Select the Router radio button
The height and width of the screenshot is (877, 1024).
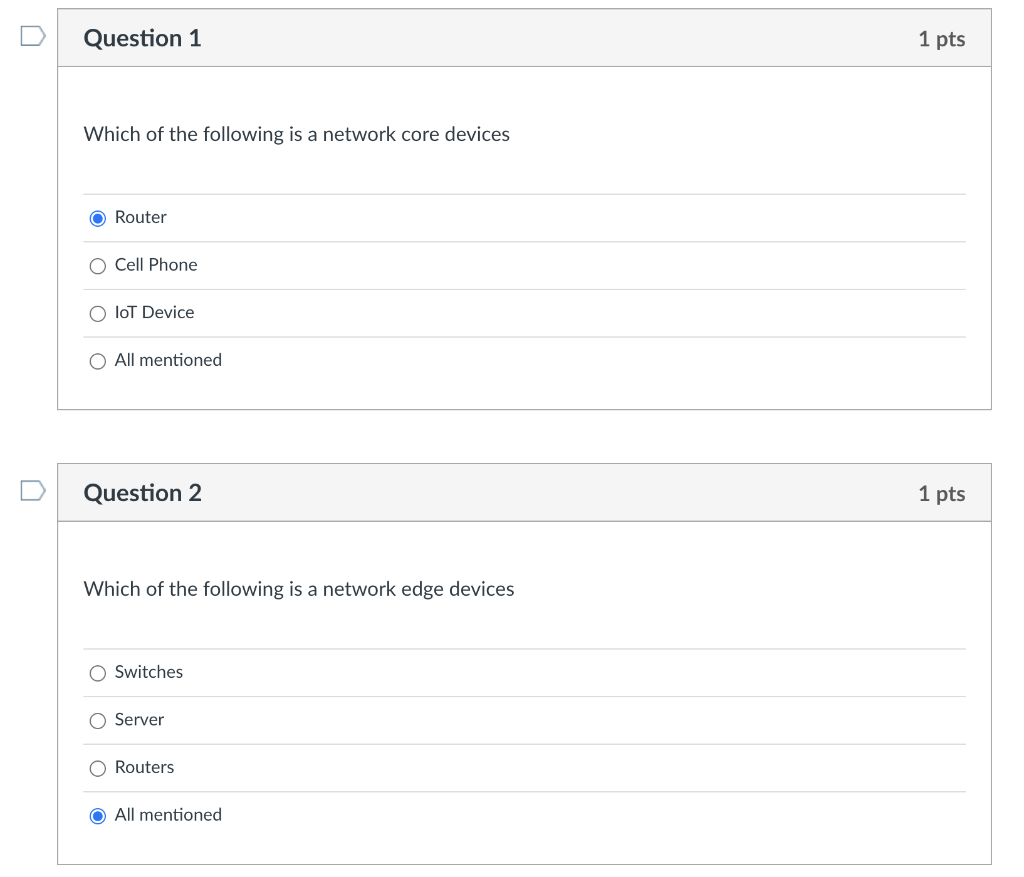click(98, 218)
